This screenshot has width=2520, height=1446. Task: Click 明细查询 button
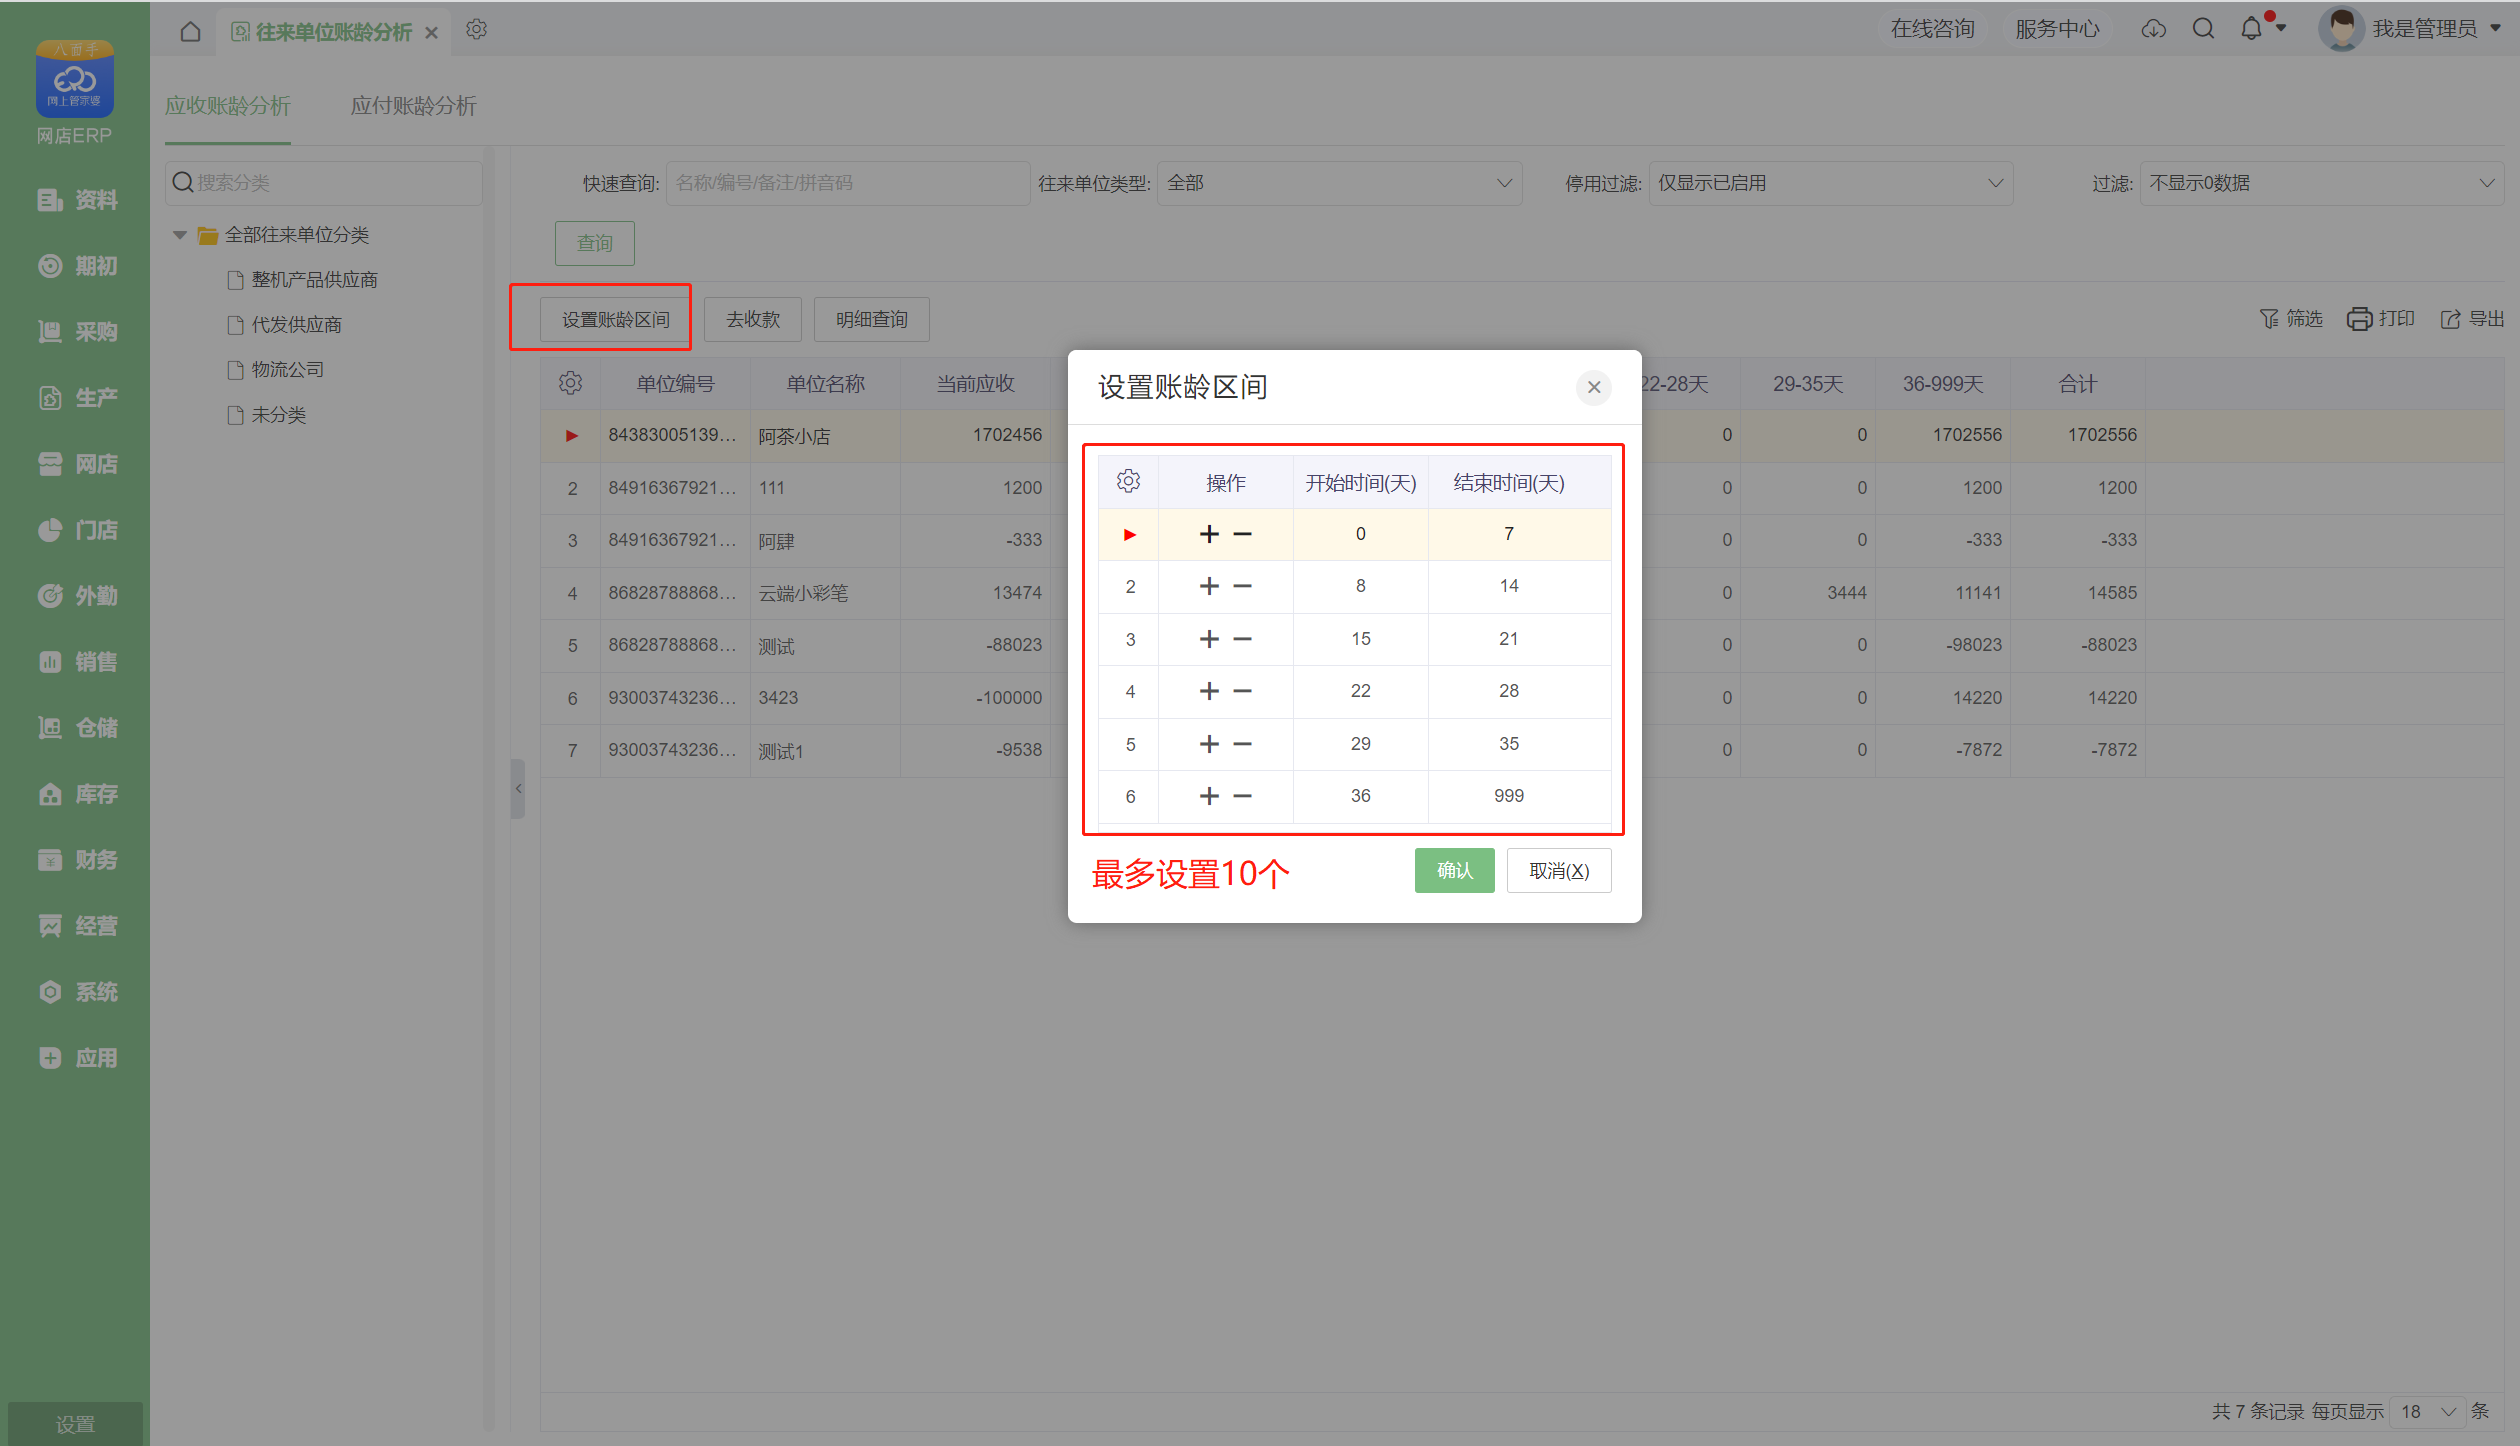pos(872,320)
